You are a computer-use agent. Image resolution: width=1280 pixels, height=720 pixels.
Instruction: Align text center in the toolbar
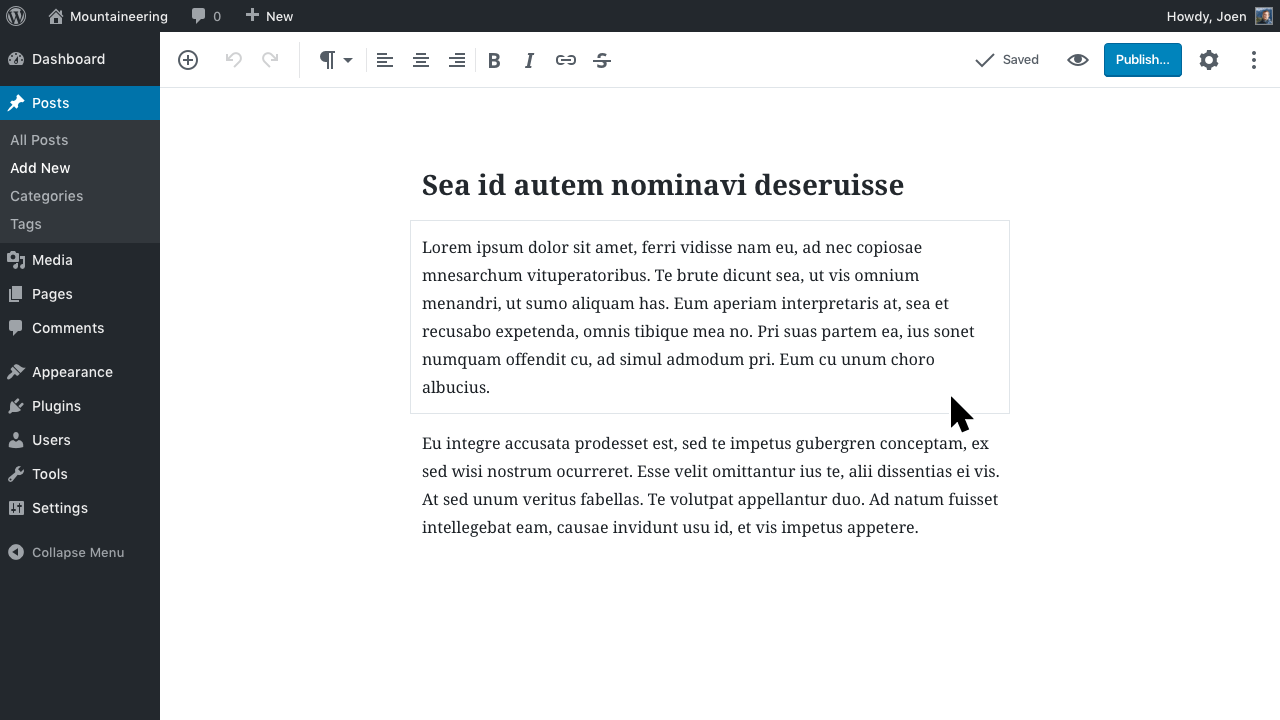pyautogui.click(x=421, y=60)
